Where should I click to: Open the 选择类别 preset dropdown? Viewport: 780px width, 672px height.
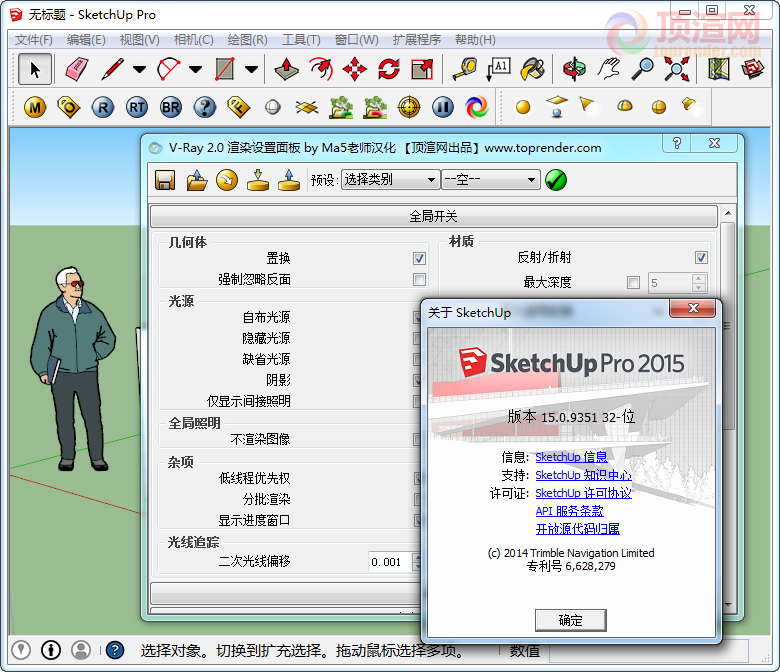click(x=390, y=180)
